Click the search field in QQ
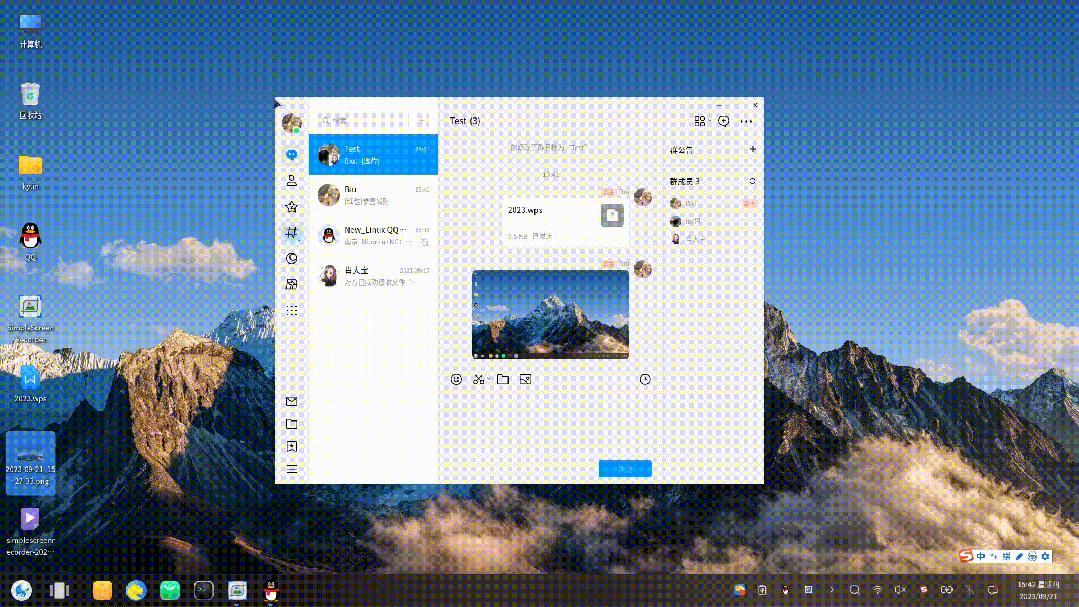1079x607 pixels. click(365, 120)
